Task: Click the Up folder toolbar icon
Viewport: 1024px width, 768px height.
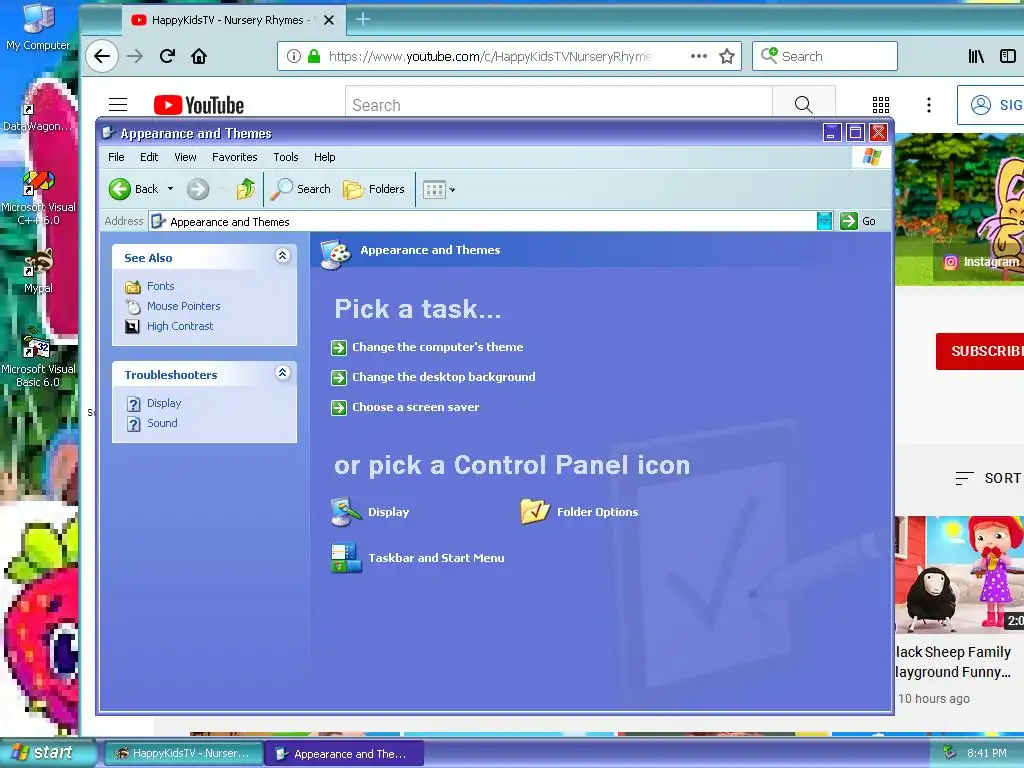Action: [246, 189]
